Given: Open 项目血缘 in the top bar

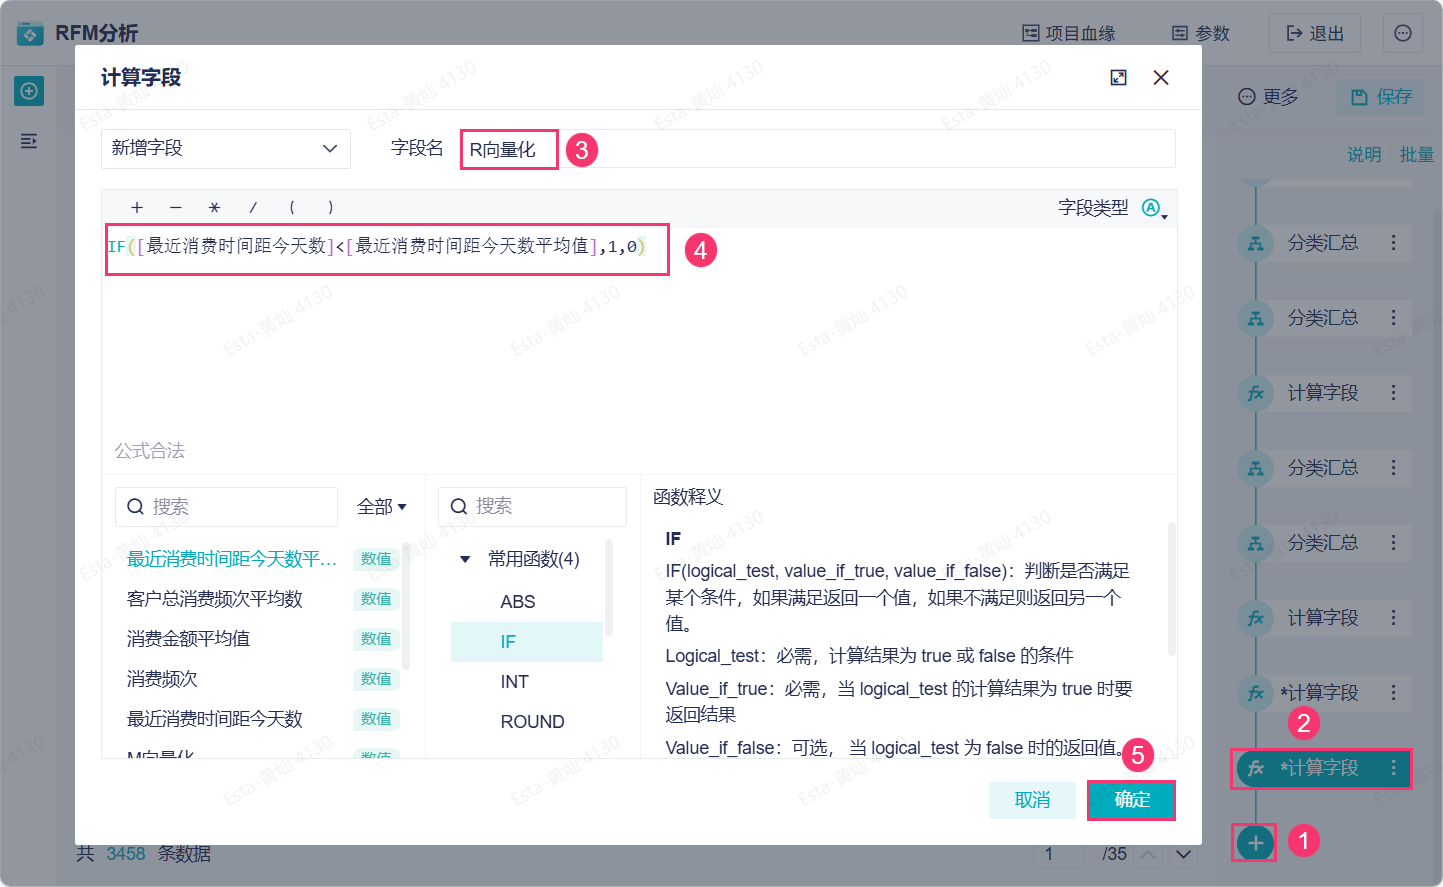Looking at the screenshot, I should click(x=1069, y=34).
